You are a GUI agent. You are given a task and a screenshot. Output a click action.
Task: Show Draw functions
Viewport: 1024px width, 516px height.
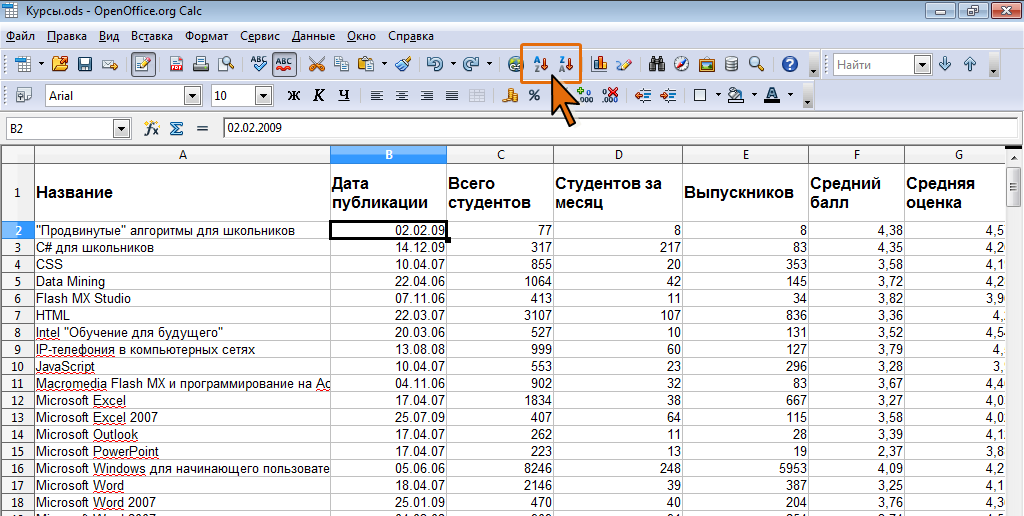coord(624,64)
